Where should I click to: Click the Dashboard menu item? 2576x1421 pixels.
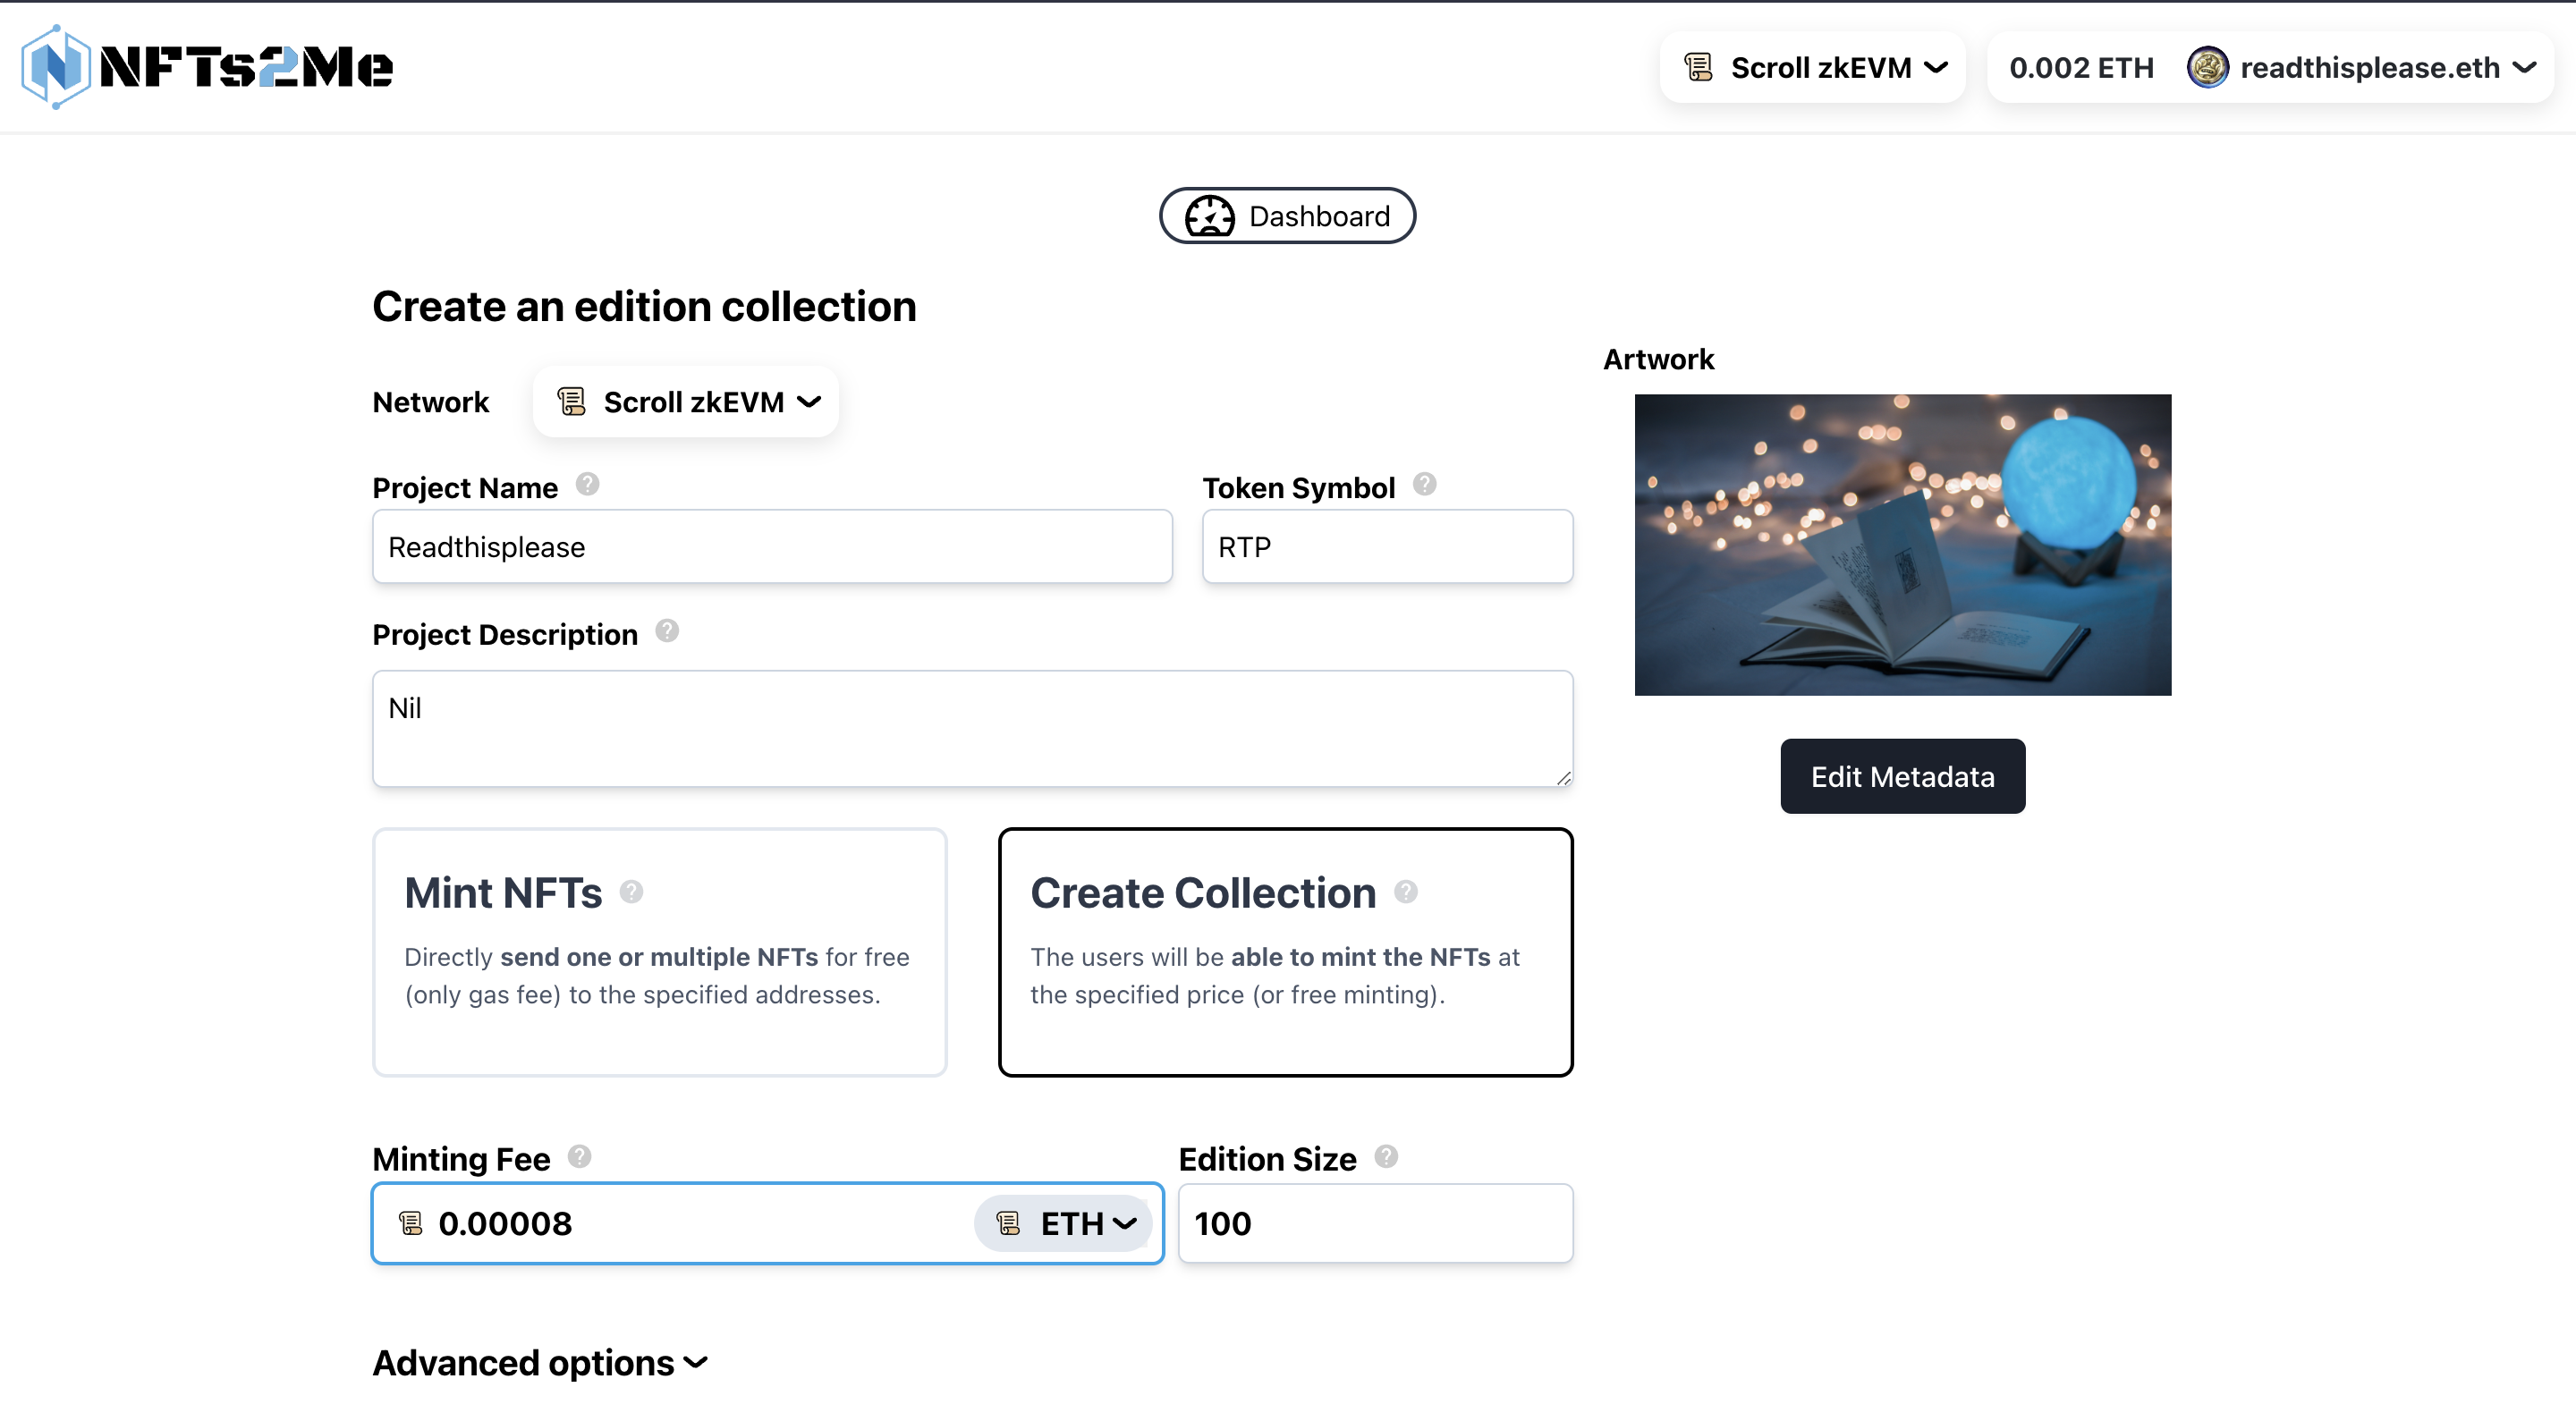1286,214
